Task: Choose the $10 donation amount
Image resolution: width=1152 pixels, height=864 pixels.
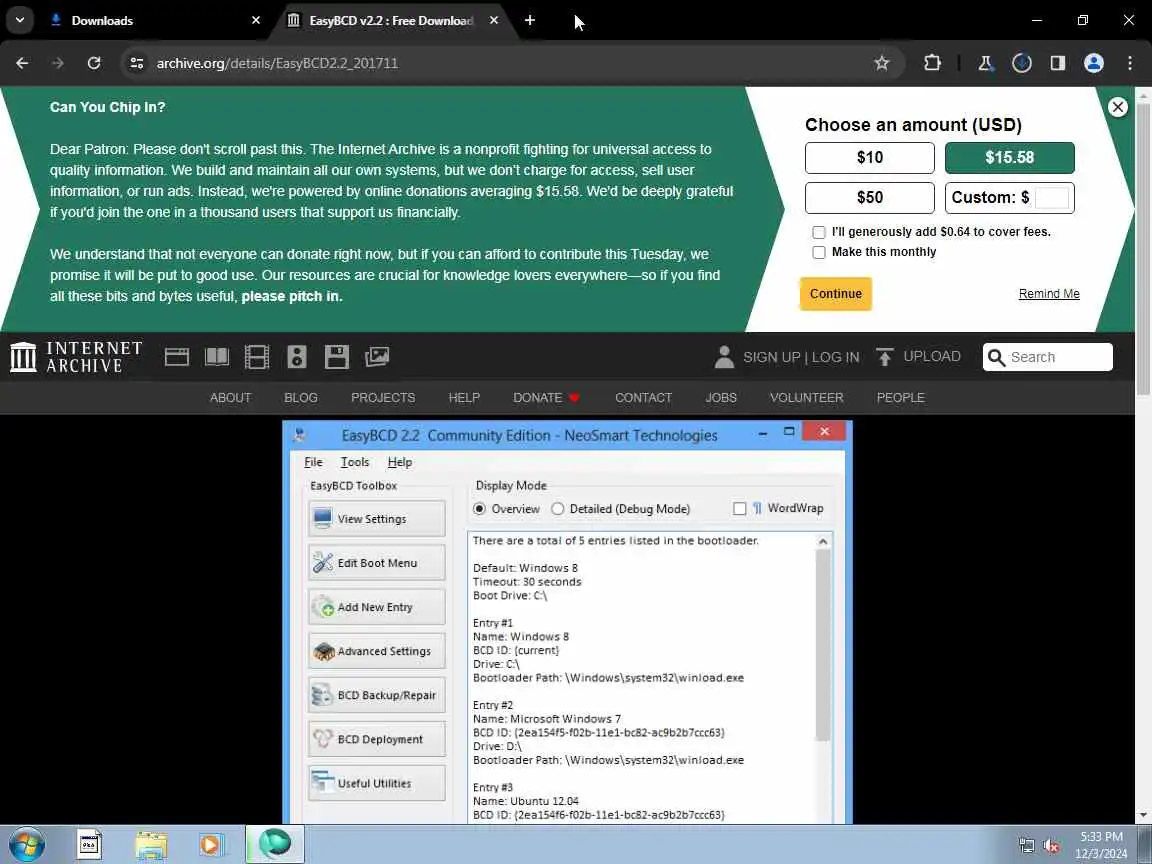Action: coord(870,157)
